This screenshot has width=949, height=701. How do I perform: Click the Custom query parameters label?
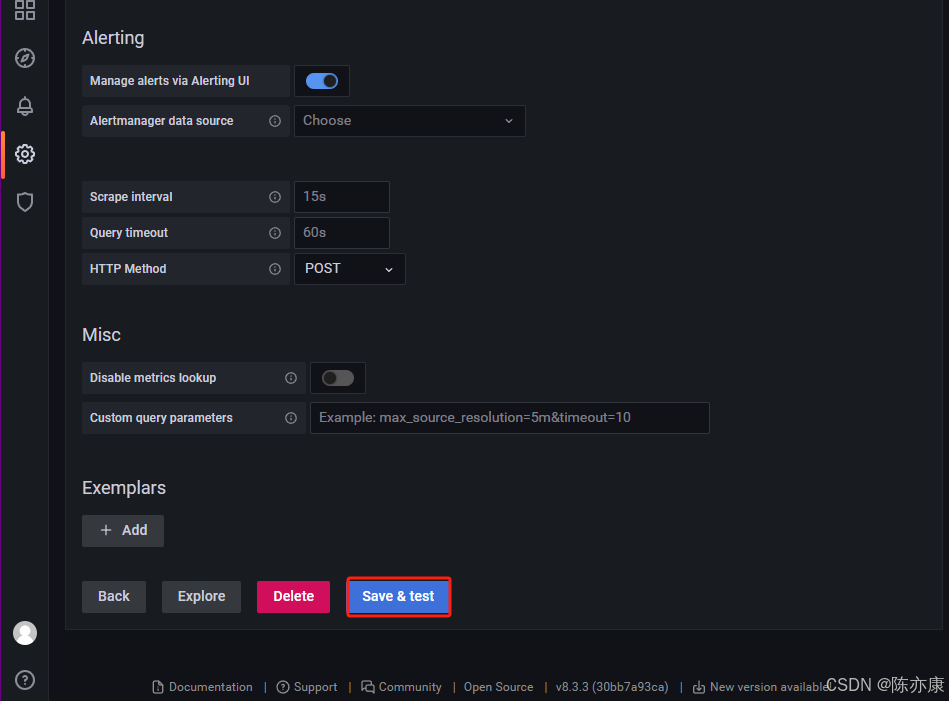(x=162, y=418)
